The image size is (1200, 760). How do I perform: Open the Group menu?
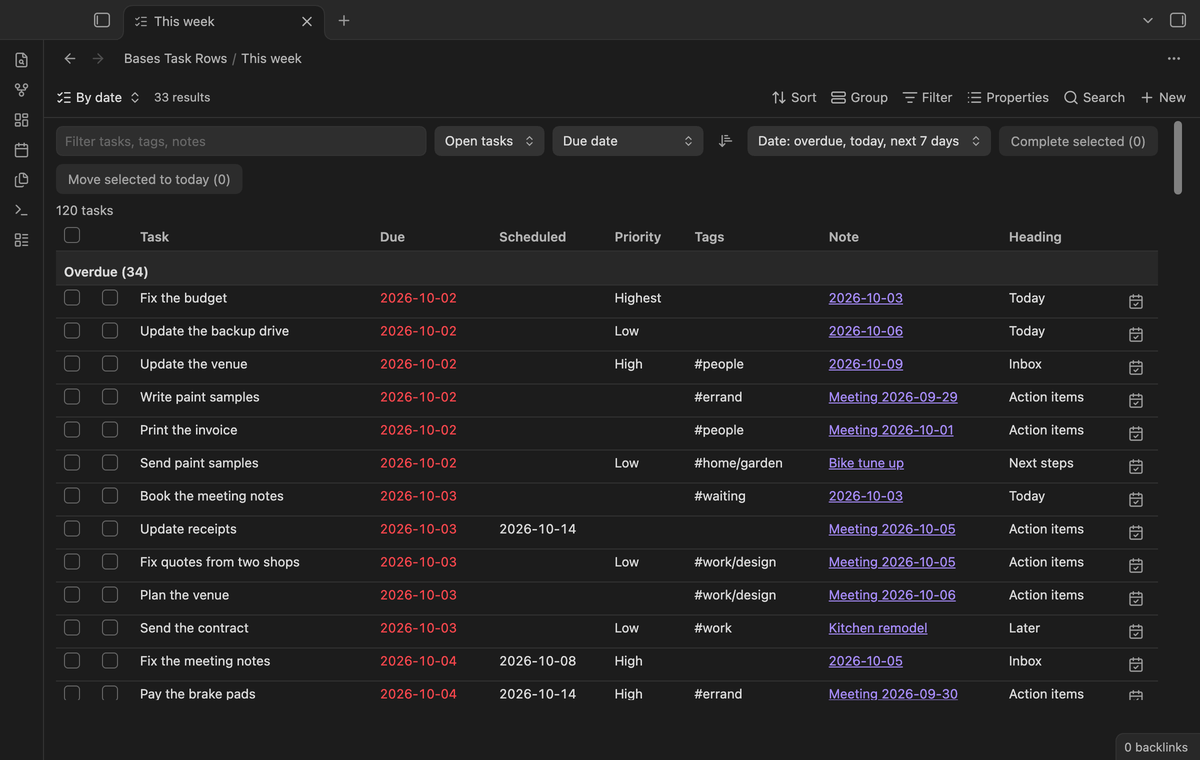pos(859,97)
